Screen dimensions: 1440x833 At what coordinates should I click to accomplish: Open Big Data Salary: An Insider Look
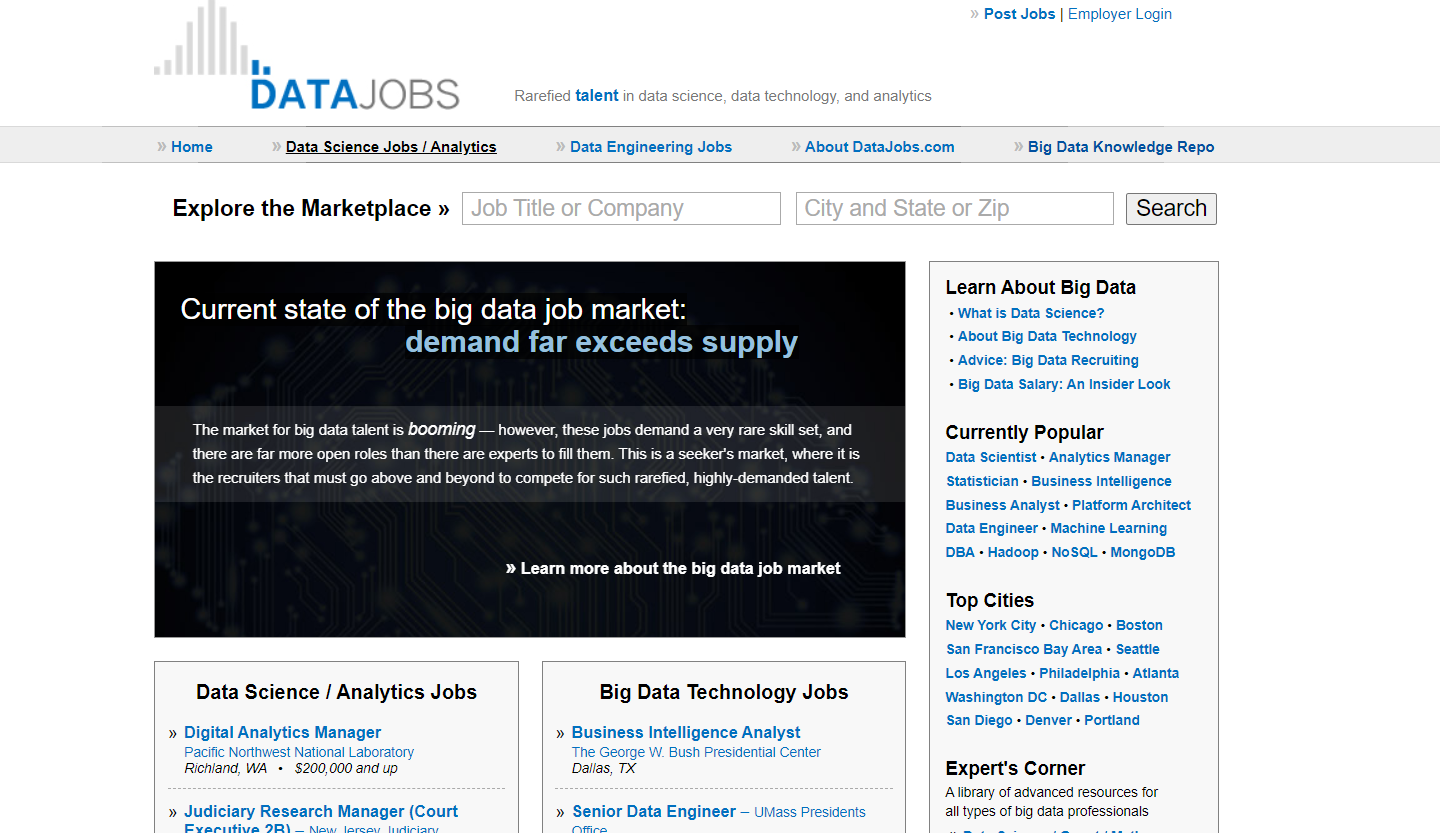pos(1064,384)
